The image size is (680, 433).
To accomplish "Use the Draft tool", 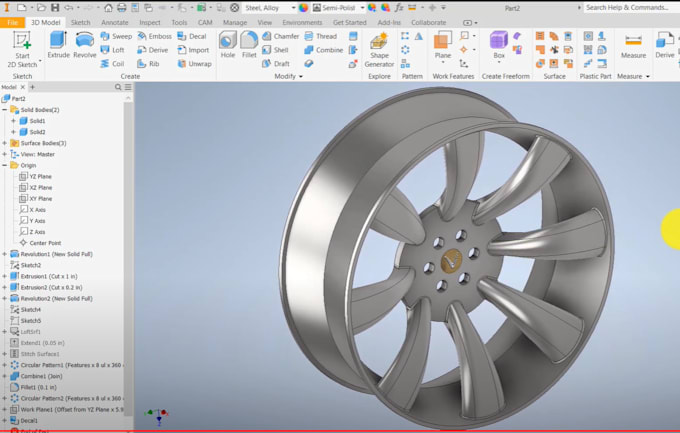I will click(276, 64).
